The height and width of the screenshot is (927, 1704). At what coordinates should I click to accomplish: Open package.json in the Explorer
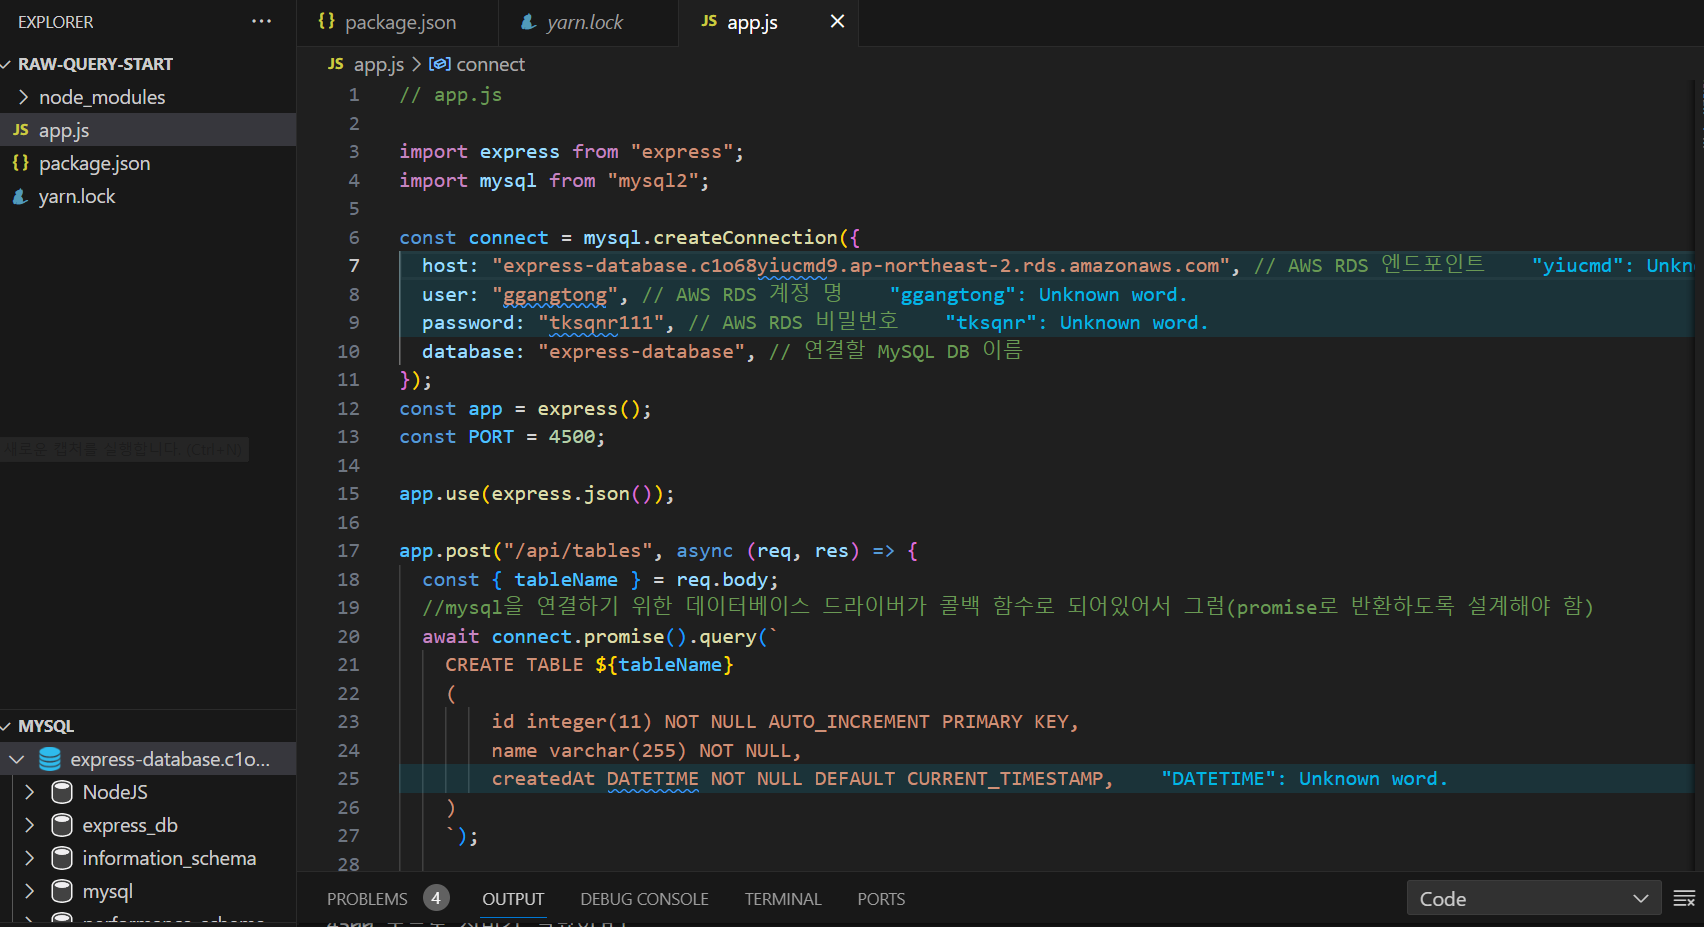click(x=148, y=163)
